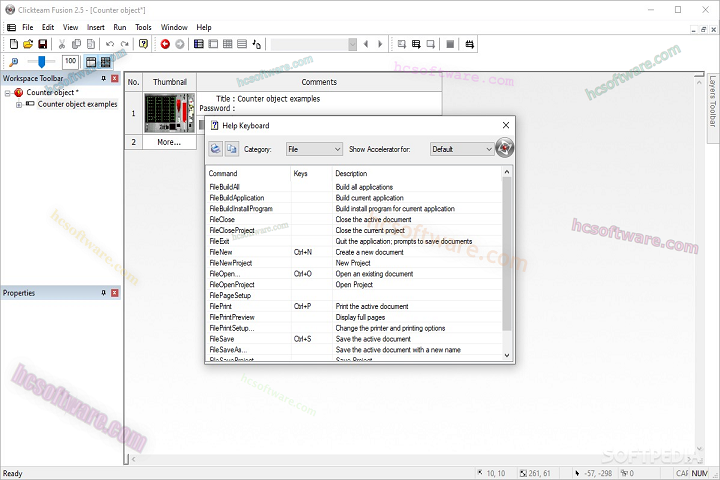The width and height of the screenshot is (720, 480).
Task: Copy keyboard list icon in Help Keyboard dialog
Action: click(x=232, y=148)
